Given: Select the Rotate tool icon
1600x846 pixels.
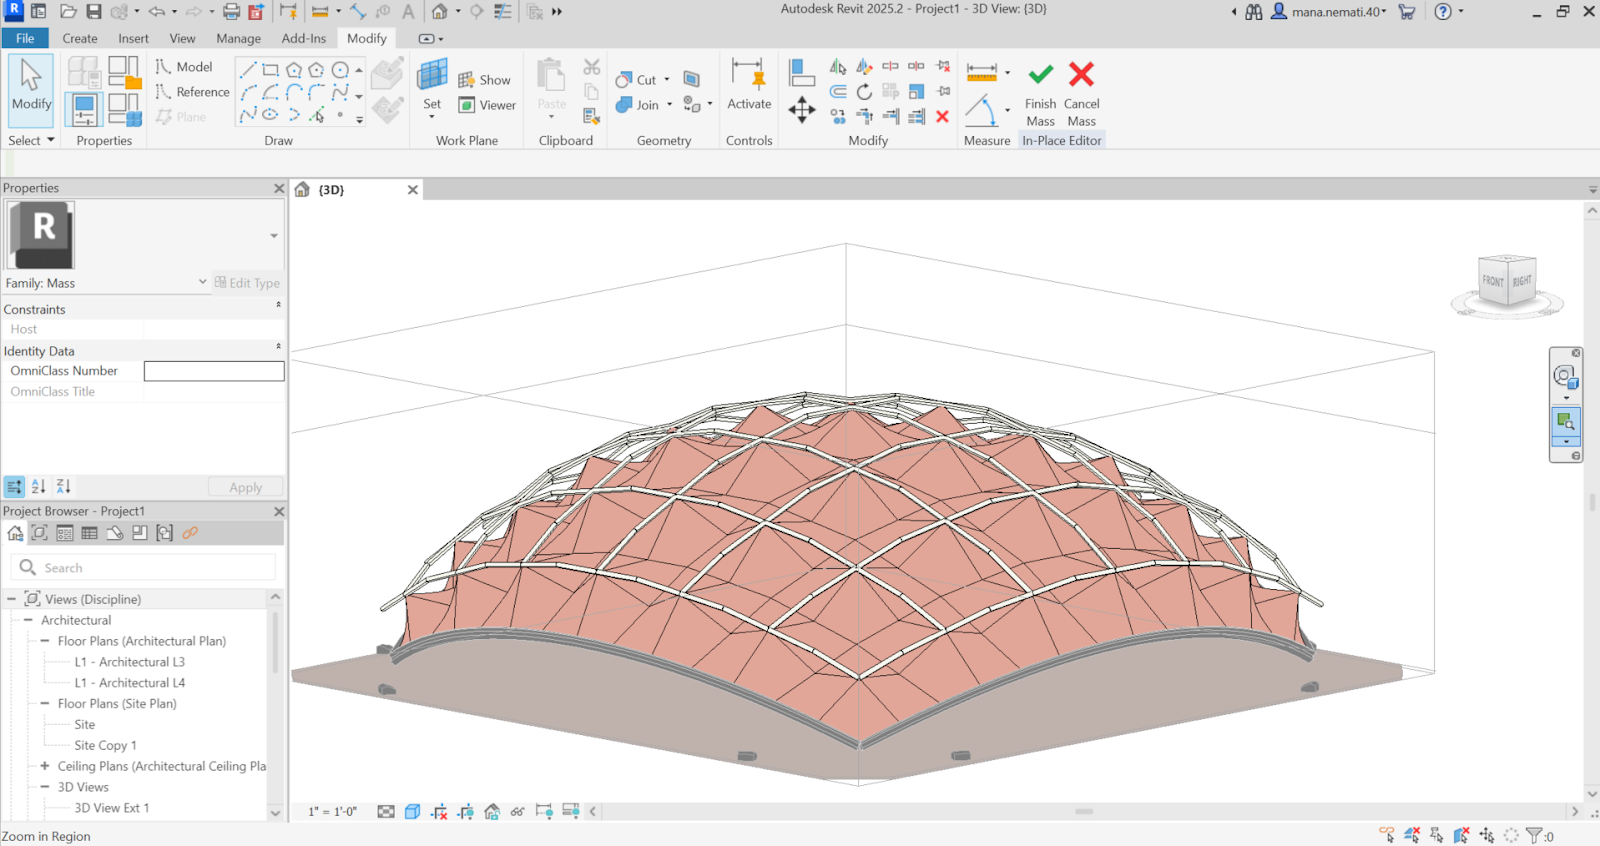Looking at the screenshot, I should pos(864,92).
